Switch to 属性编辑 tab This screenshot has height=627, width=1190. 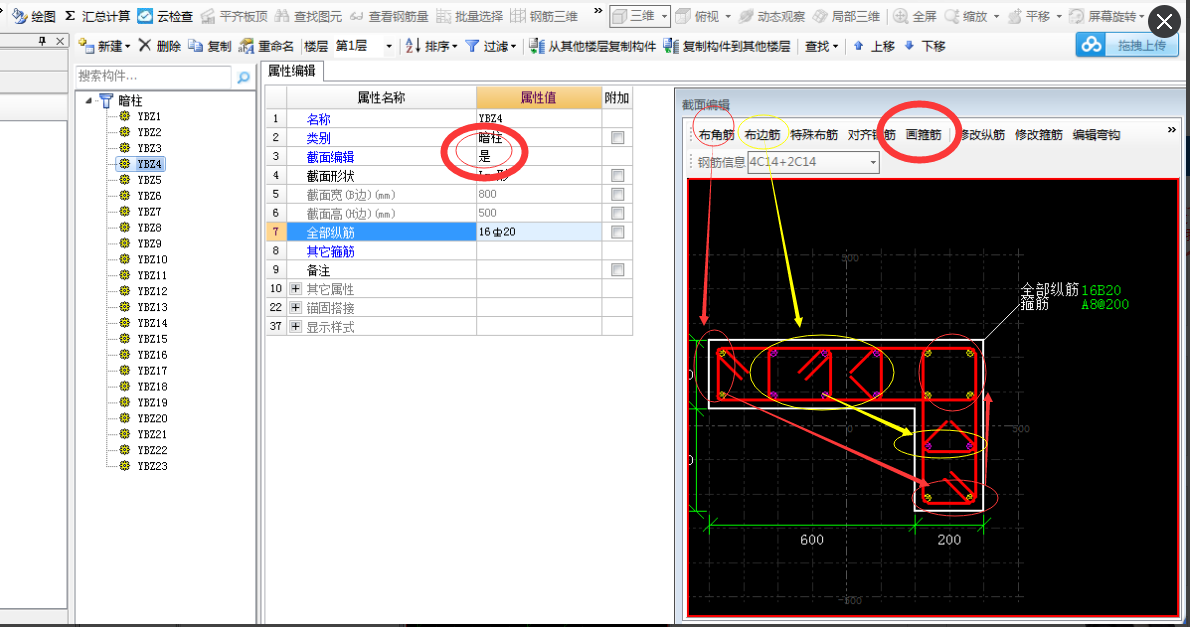click(292, 71)
